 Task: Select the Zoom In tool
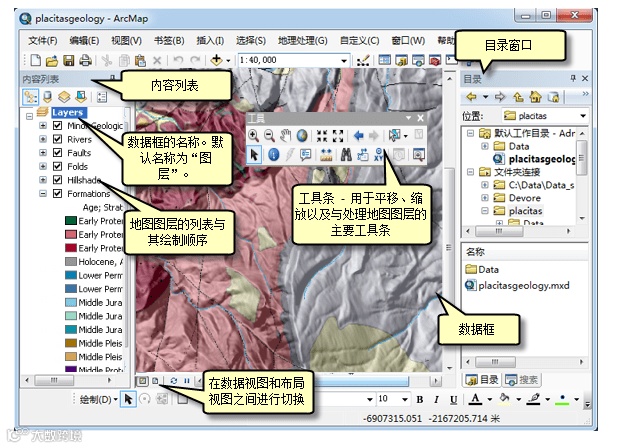pos(253,136)
